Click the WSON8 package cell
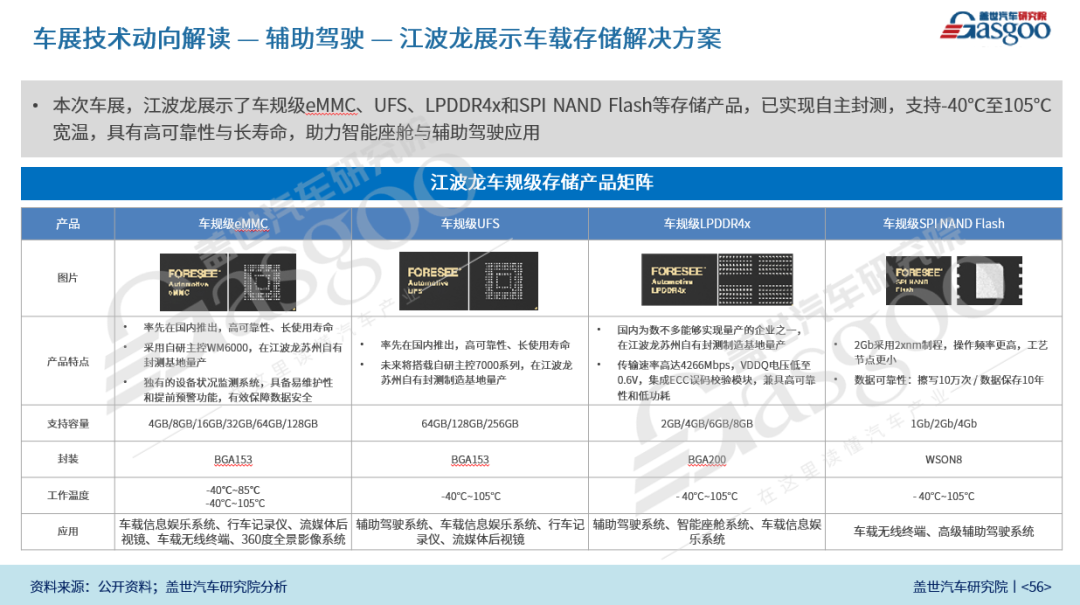The height and width of the screenshot is (605, 1080). tap(944, 460)
